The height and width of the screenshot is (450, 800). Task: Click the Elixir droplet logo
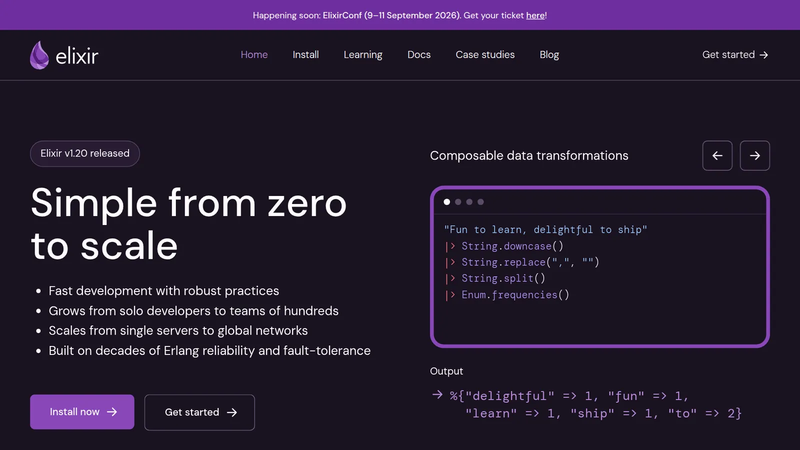pos(39,55)
